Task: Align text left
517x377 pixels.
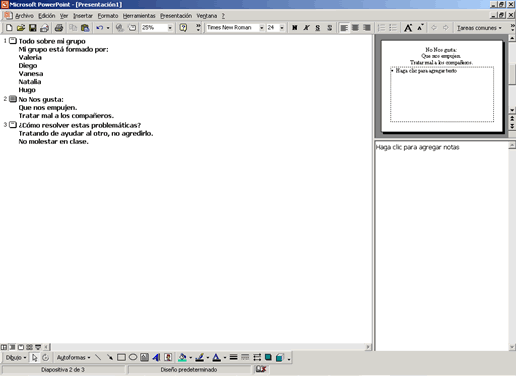Action: (x=344, y=28)
